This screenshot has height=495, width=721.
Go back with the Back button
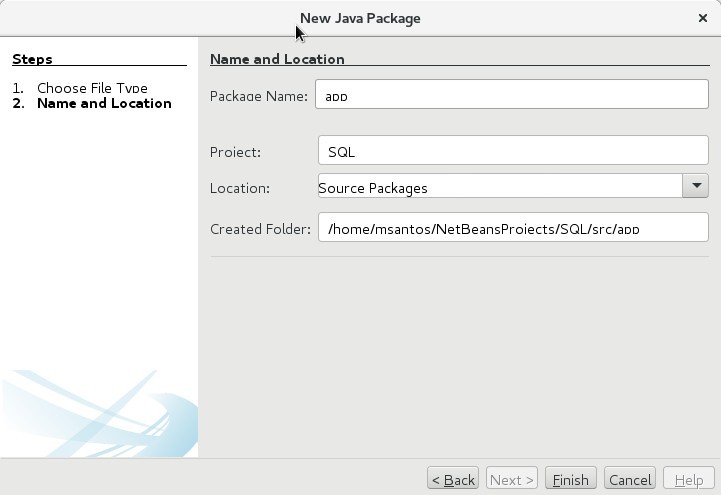point(452,479)
